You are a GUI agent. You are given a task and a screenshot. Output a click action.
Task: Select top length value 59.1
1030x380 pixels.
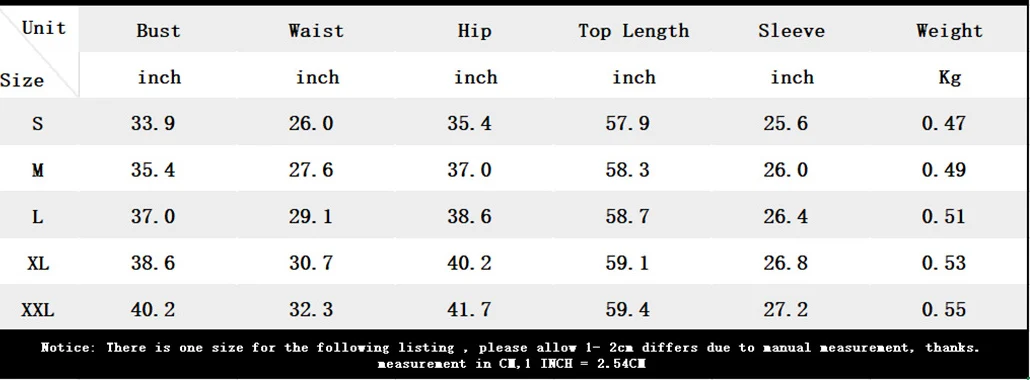click(627, 264)
